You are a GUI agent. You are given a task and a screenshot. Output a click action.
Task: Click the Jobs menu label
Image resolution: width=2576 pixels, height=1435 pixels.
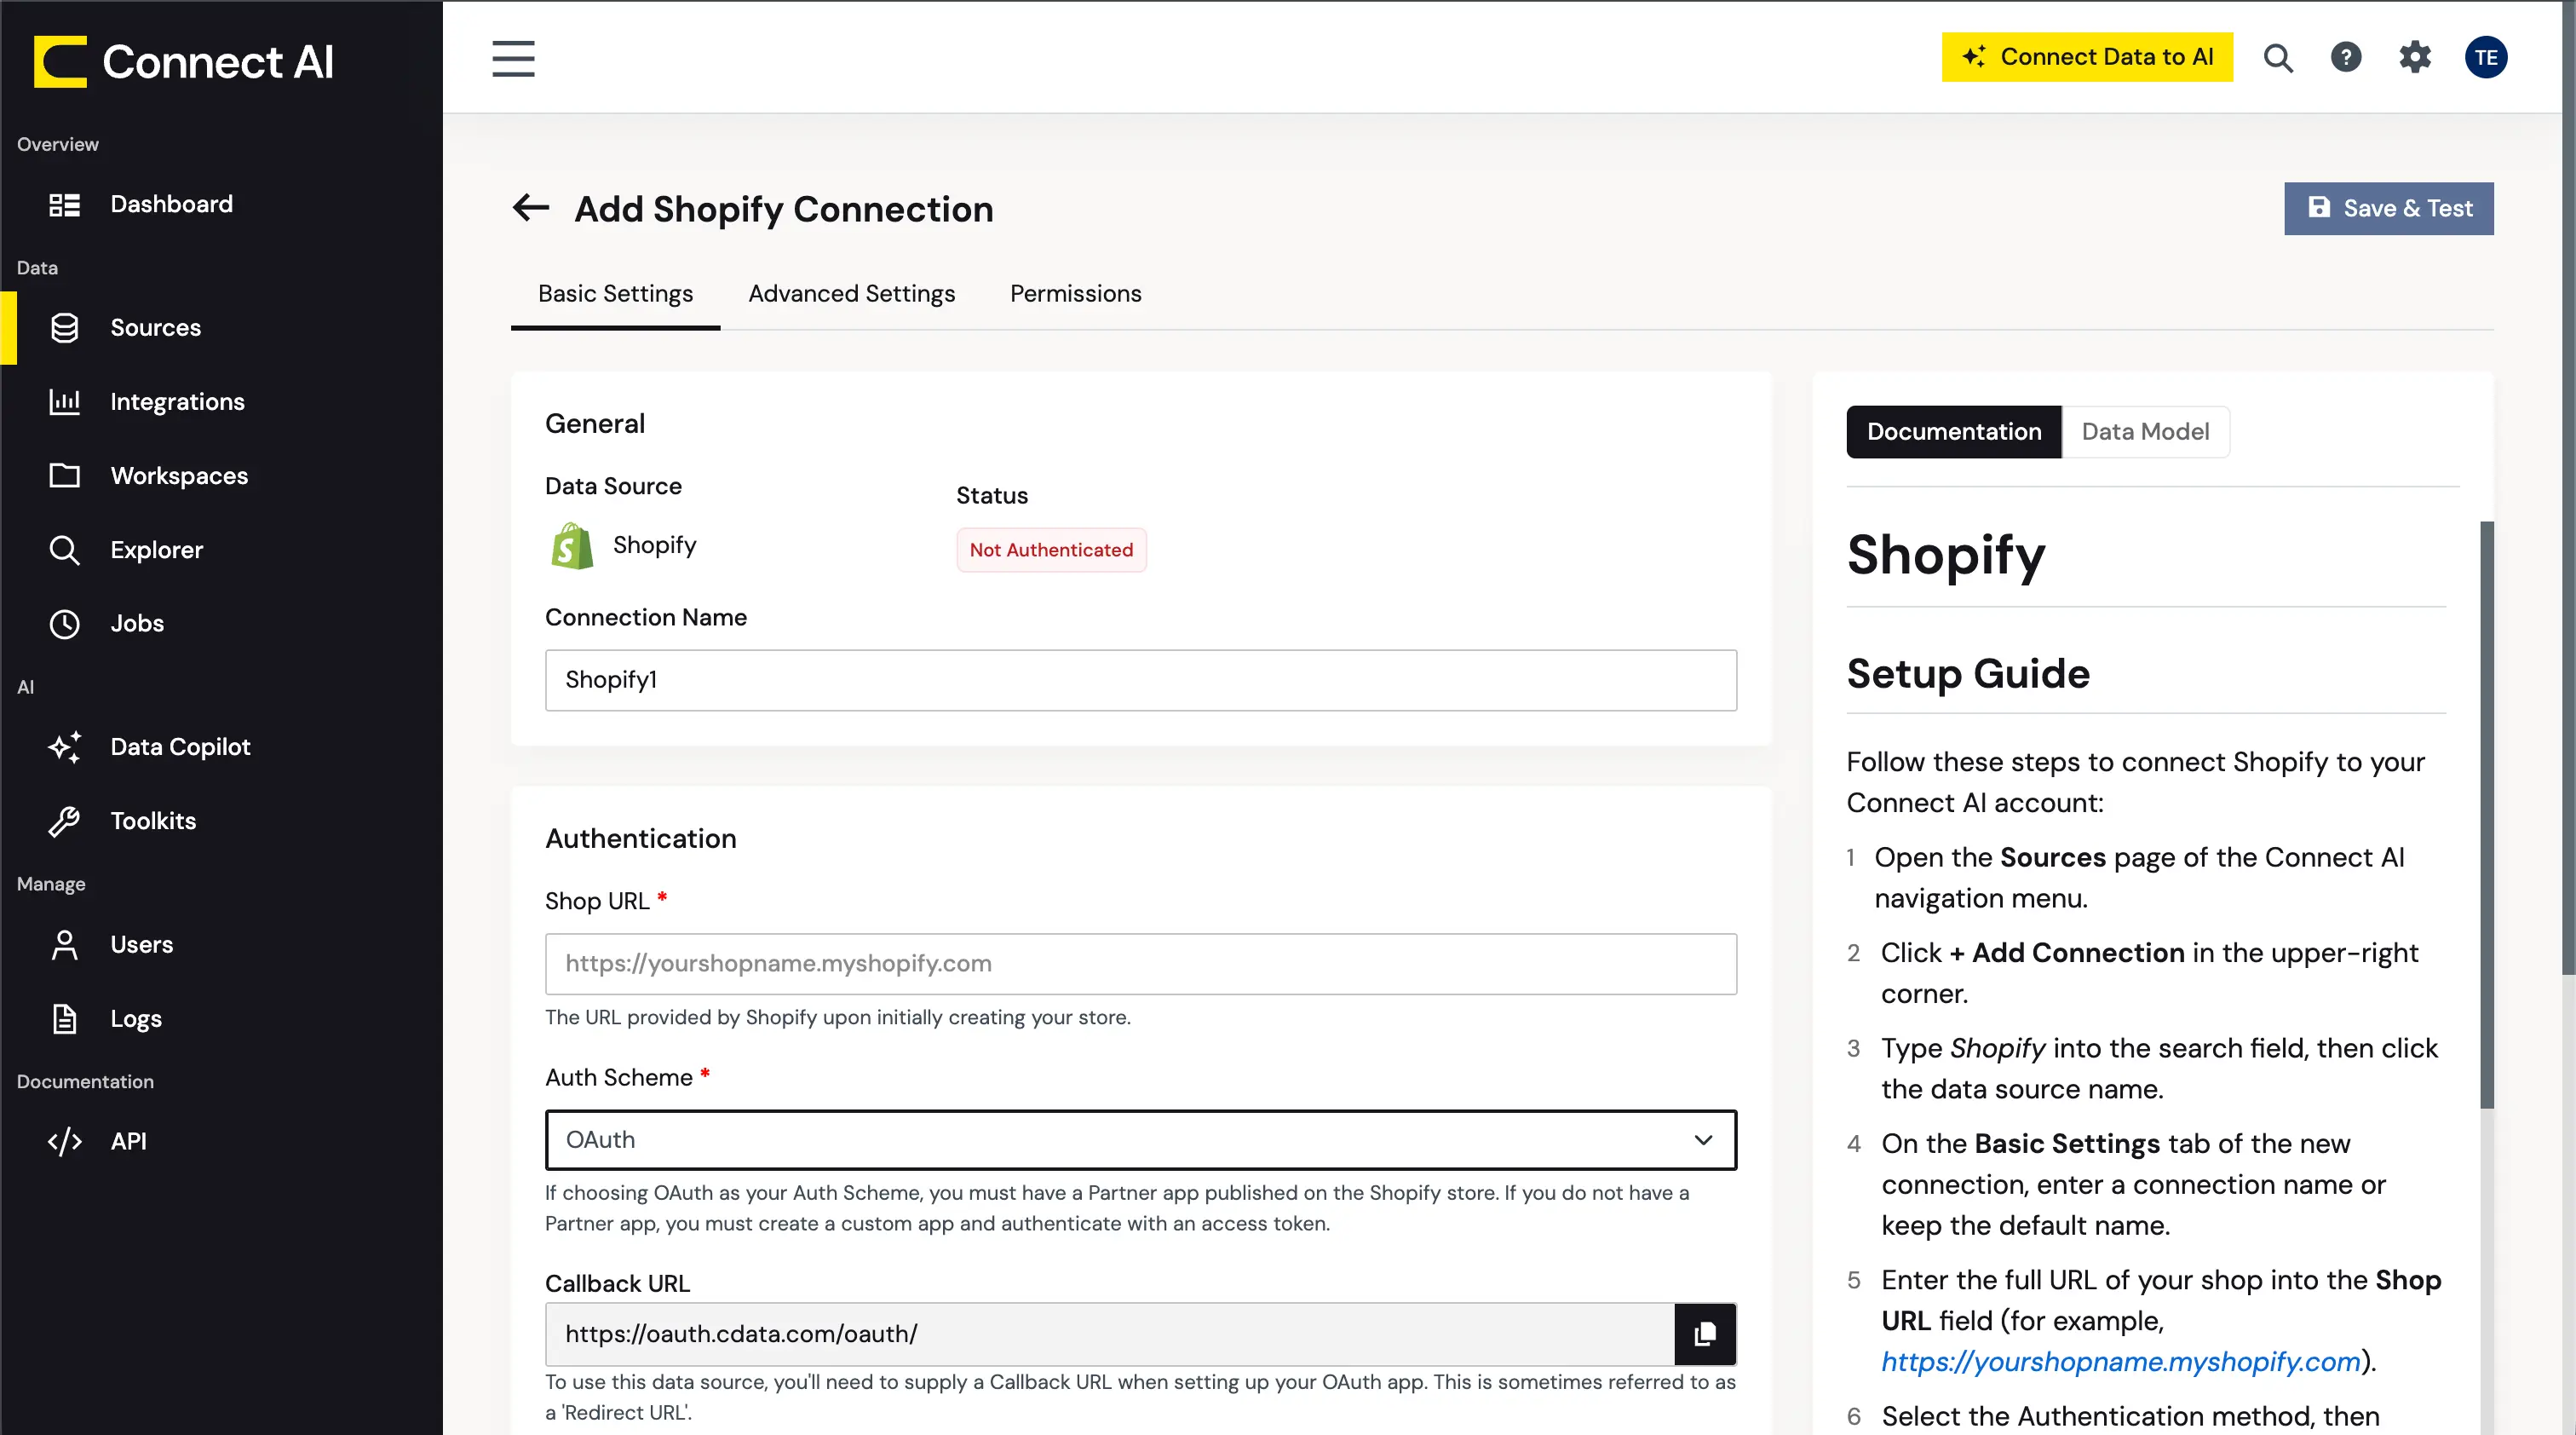click(137, 624)
